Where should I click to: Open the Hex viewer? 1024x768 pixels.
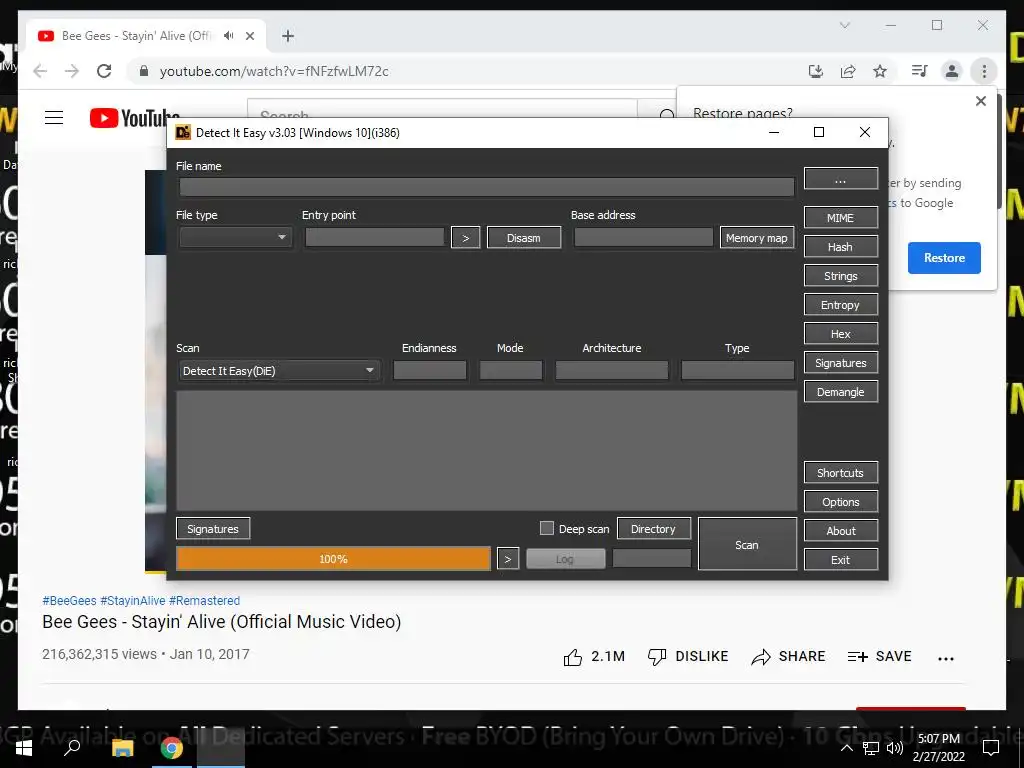point(840,334)
